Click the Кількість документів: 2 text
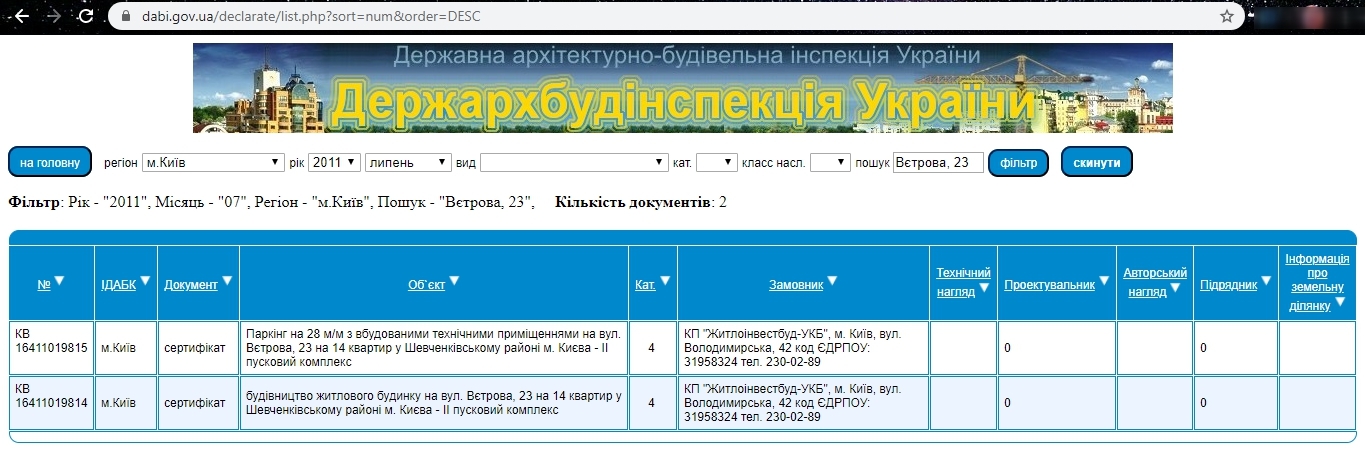 click(x=641, y=203)
